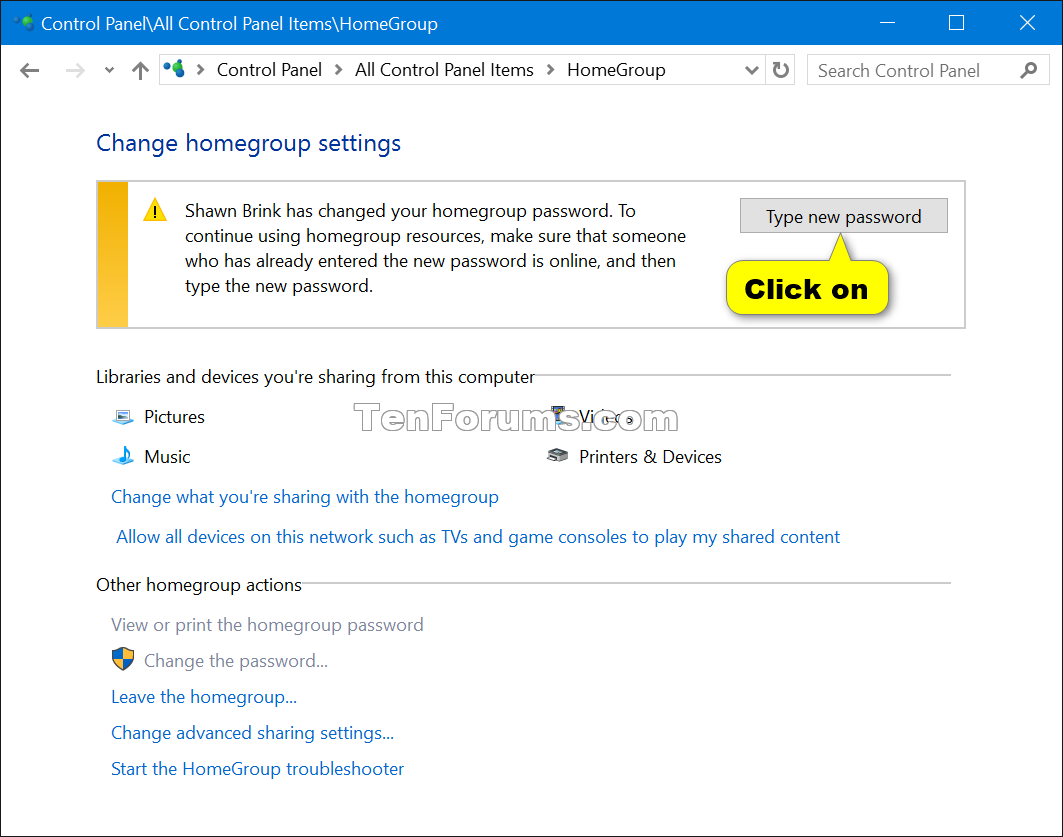
Task: Open address bar history dropdown
Action: tap(751, 70)
